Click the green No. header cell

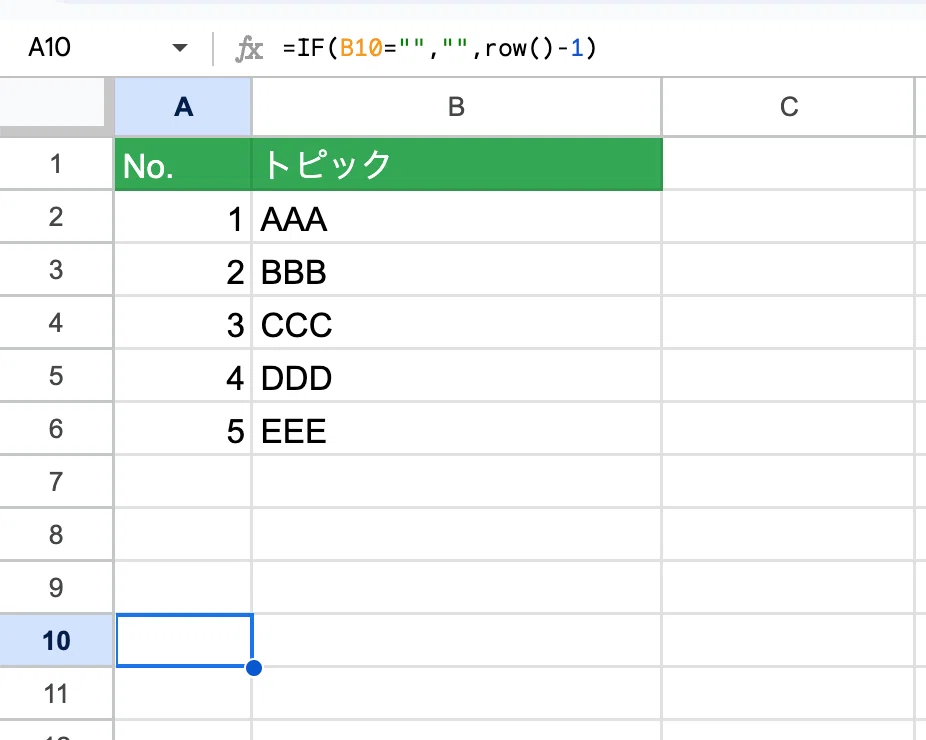coord(183,164)
